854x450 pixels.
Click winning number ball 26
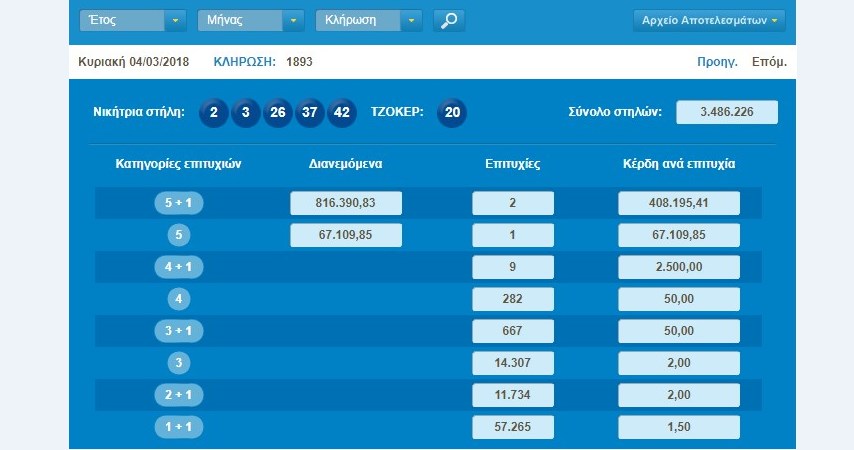(278, 112)
